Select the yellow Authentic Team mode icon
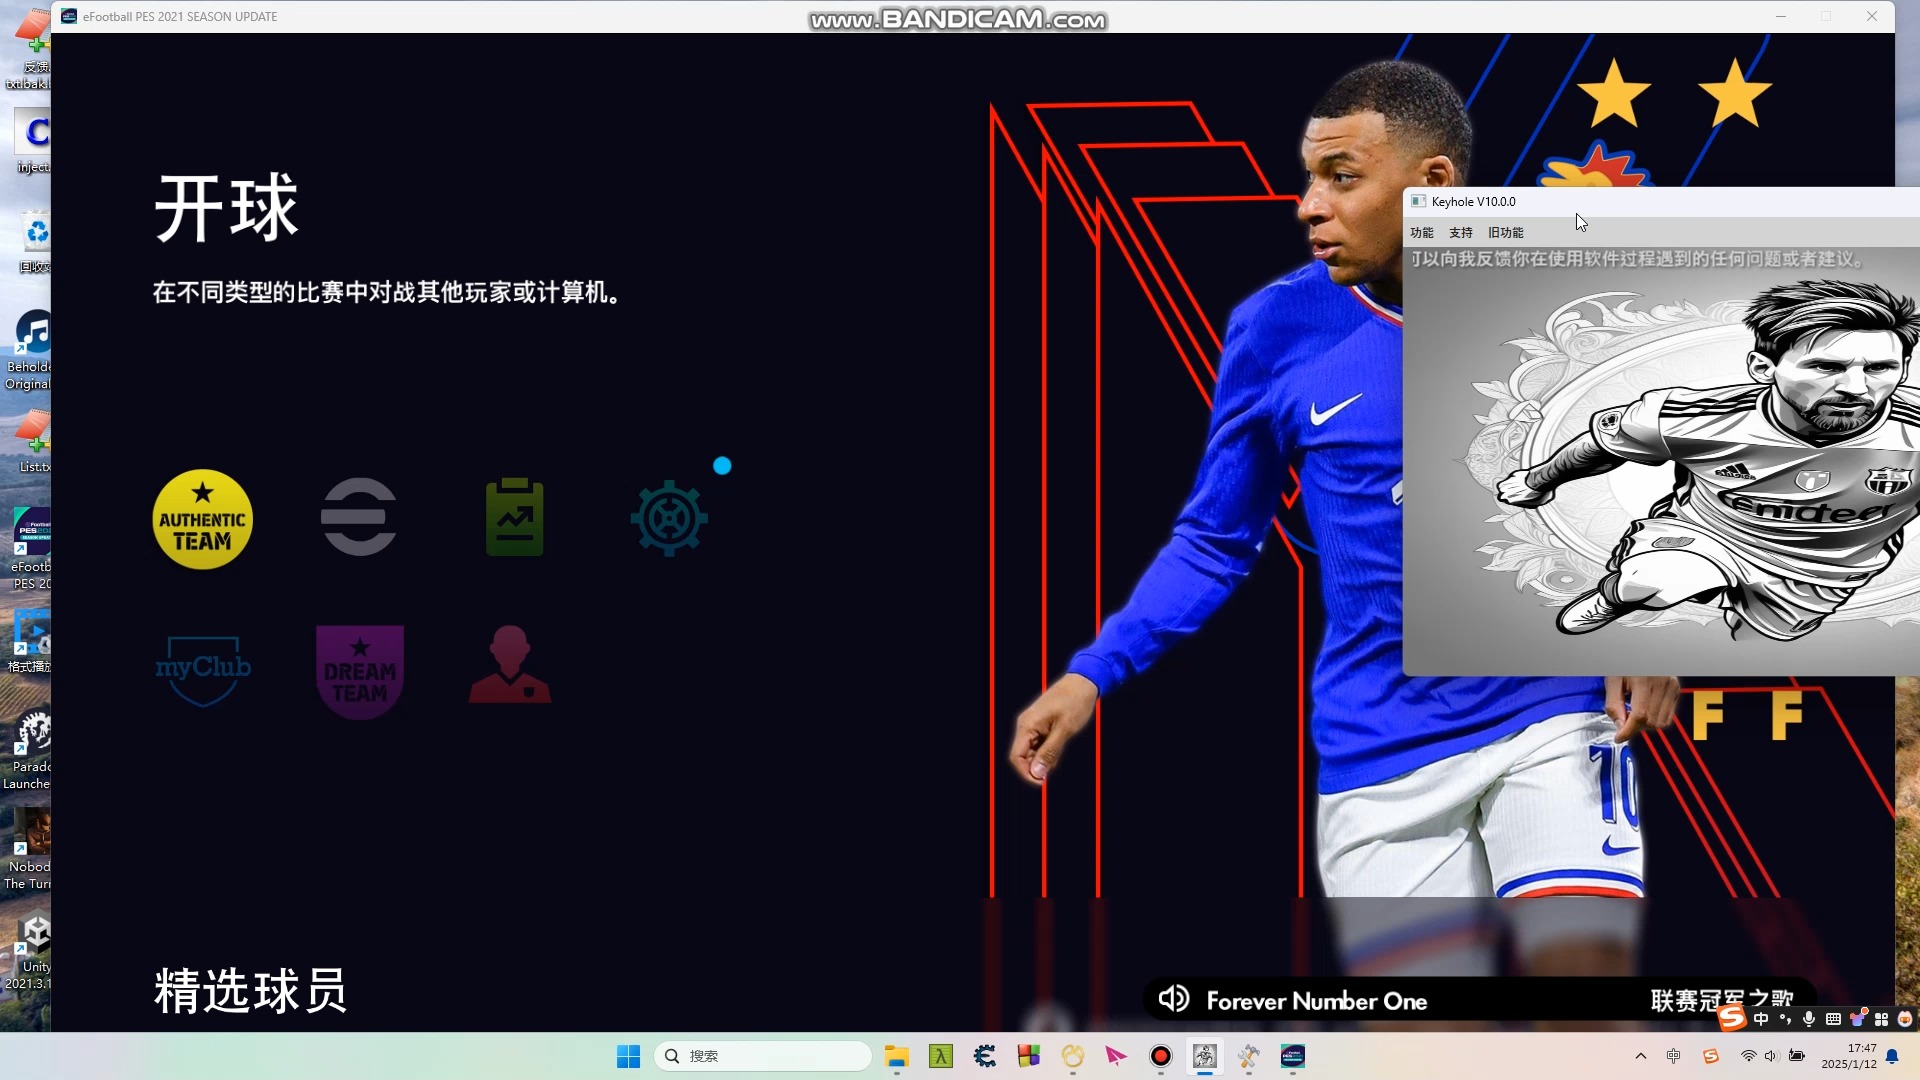 (202, 518)
